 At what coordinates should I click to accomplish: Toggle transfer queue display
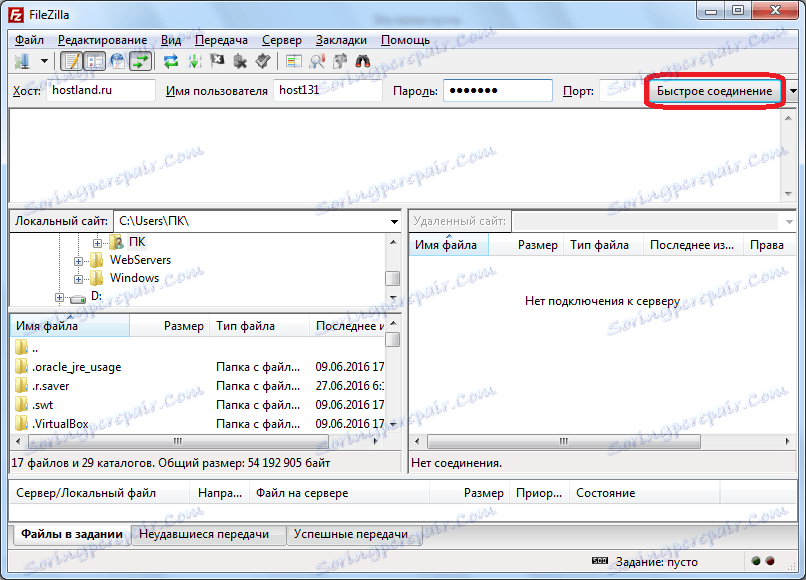coord(140,62)
